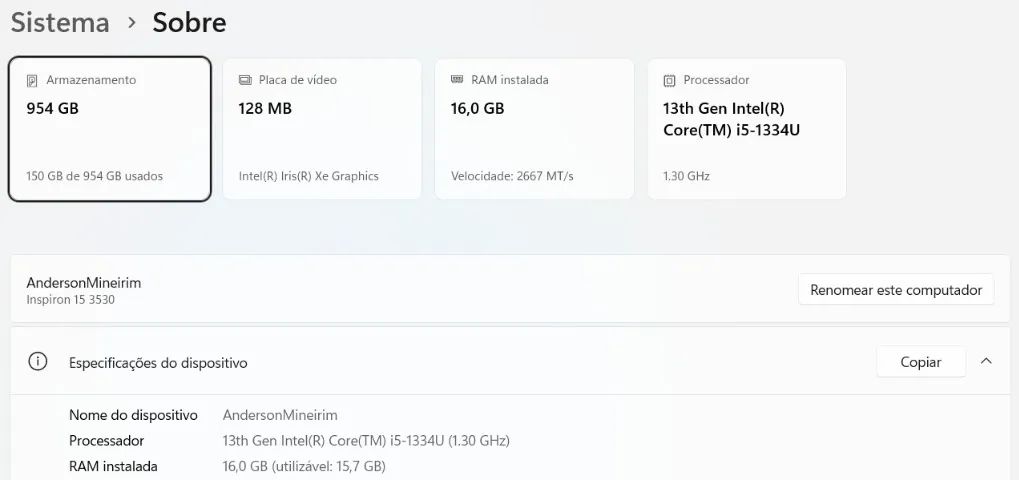Select the AndersonMineirim computer name heading
Screen dimensions: 1019x480
pos(84,283)
